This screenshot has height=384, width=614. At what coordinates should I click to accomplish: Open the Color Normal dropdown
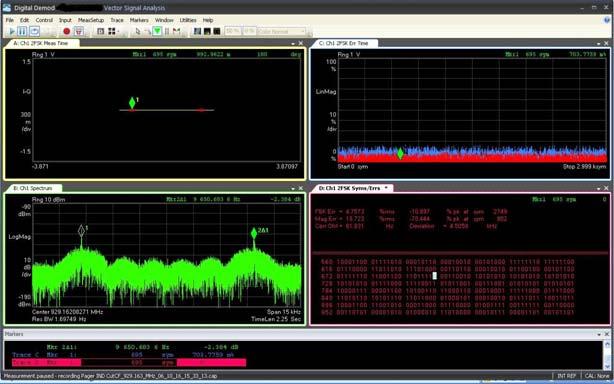pyautogui.click(x=282, y=31)
